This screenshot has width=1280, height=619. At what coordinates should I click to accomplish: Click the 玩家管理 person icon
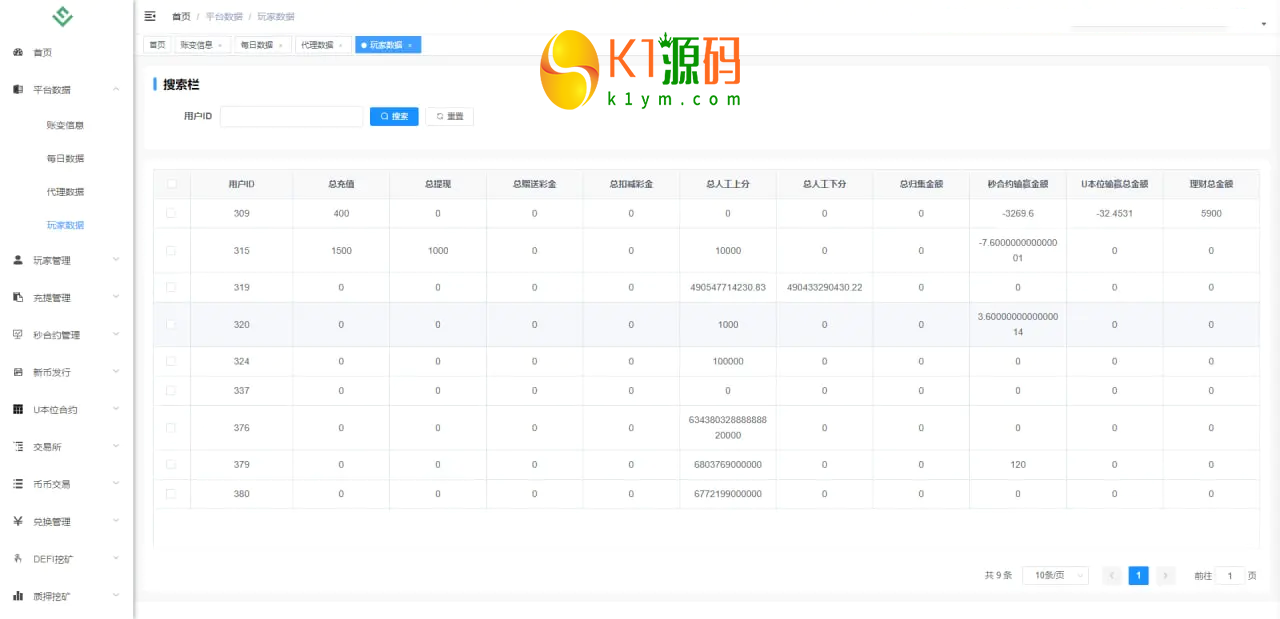pos(18,260)
